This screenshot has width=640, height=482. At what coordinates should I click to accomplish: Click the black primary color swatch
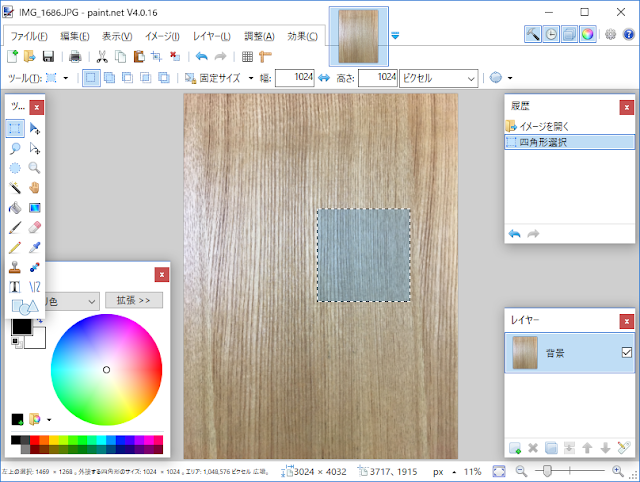point(22,327)
